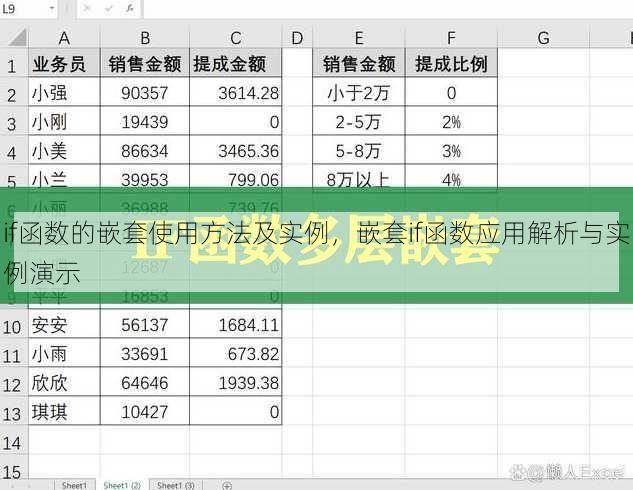Click cell 4% in 提成比例 column
The width and height of the screenshot is (633, 490).
(x=451, y=177)
